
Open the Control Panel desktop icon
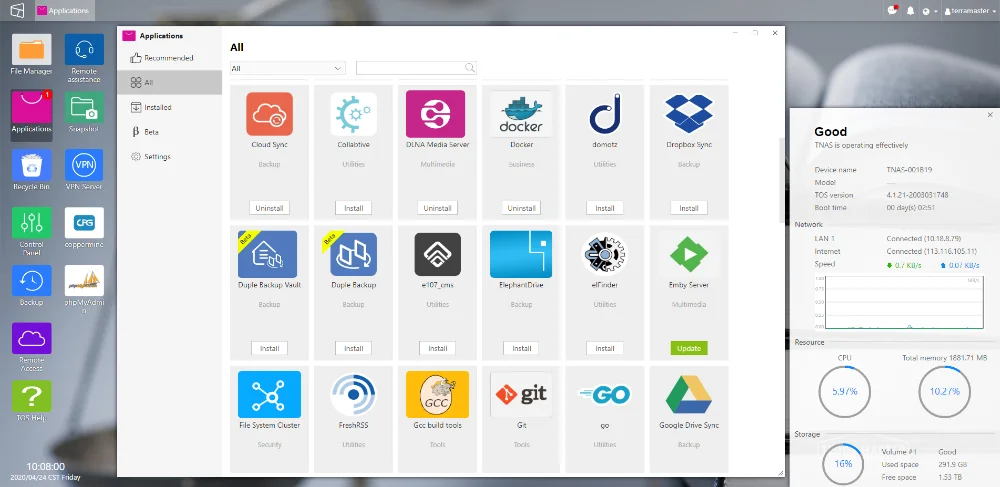pyautogui.click(x=31, y=222)
